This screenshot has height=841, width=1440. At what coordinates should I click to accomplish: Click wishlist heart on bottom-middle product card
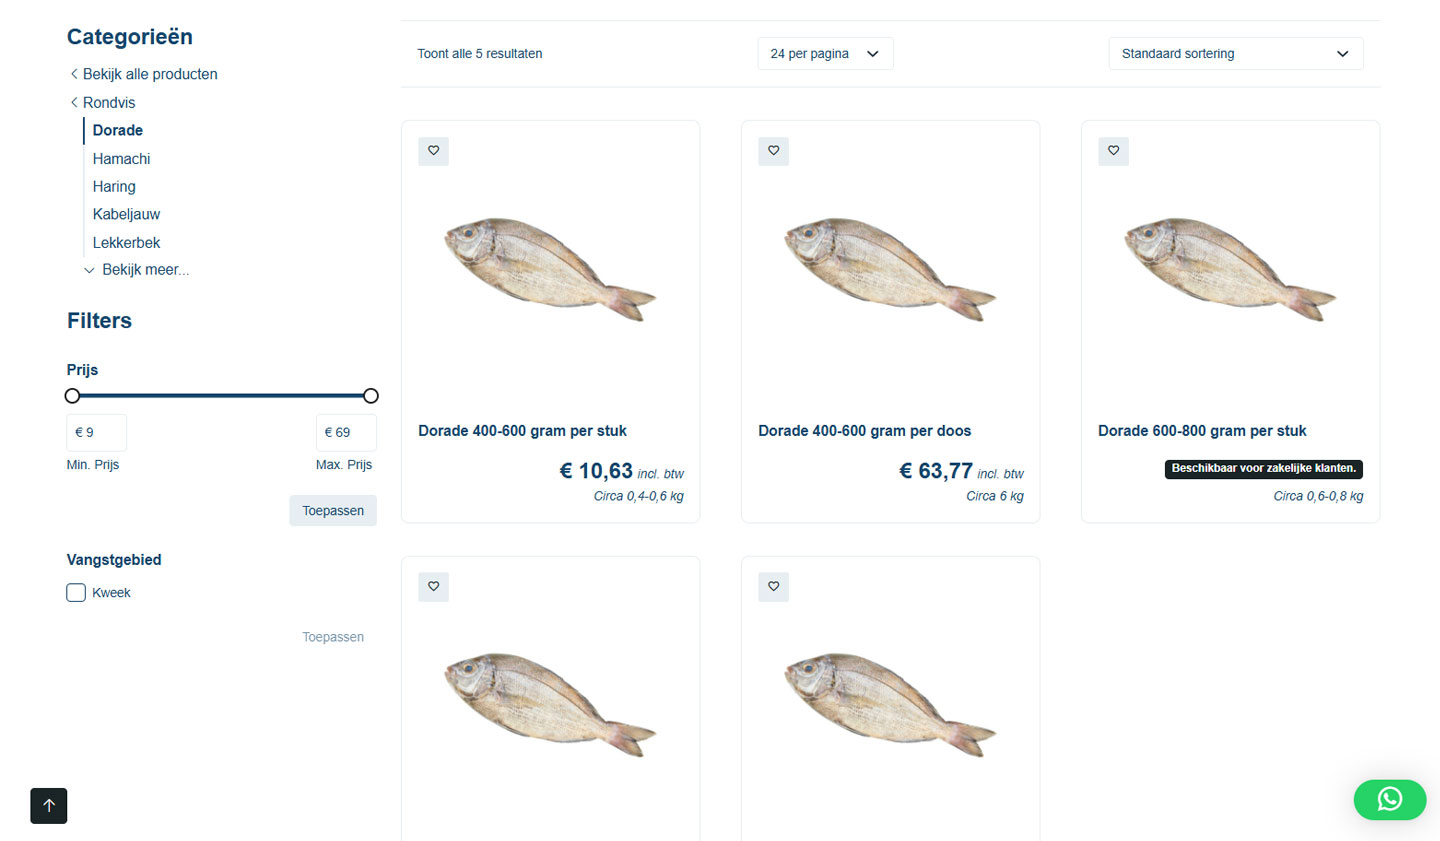[x=773, y=587]
